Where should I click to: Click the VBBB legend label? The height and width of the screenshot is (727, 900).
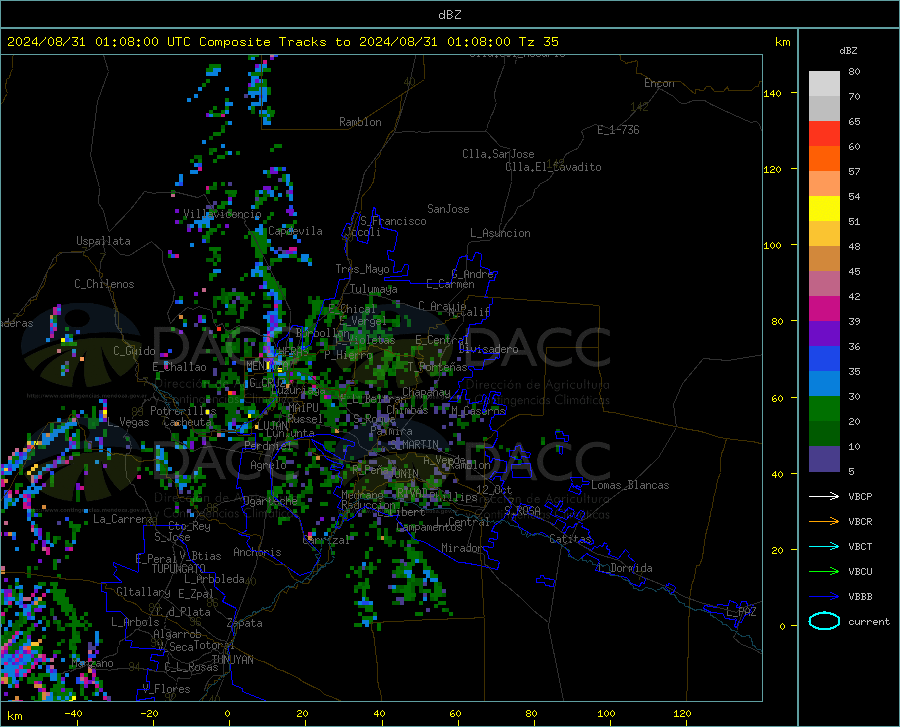click(860, 597)
